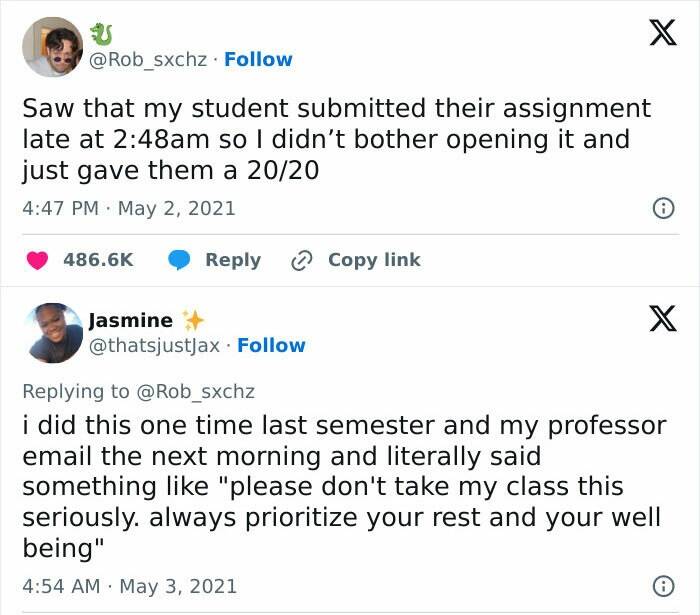
Task: Click the Jasmine display name
Action: point(130,320)
